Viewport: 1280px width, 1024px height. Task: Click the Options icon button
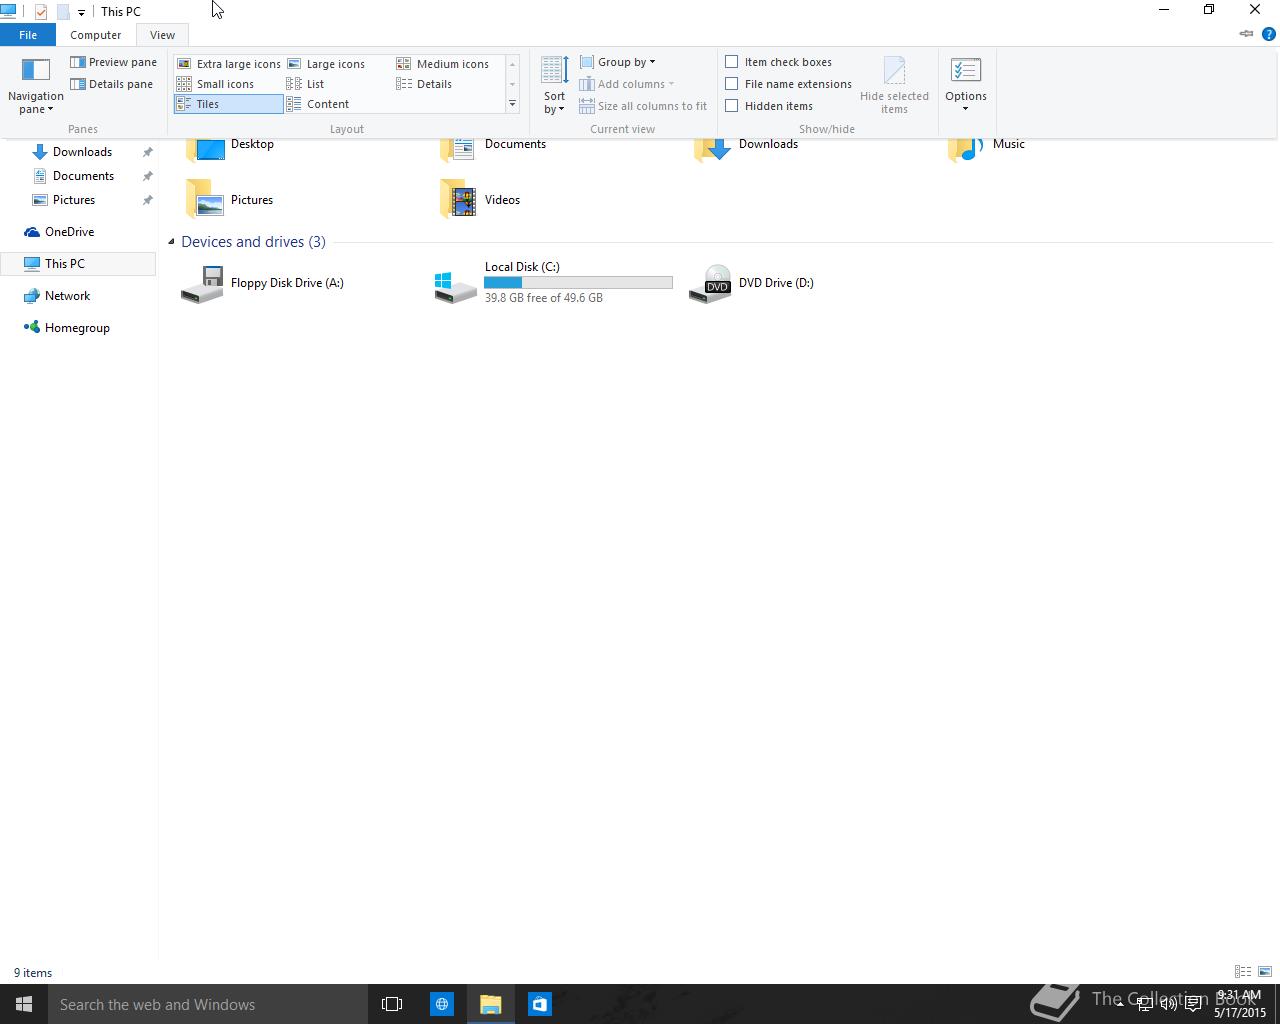[966, 72]
